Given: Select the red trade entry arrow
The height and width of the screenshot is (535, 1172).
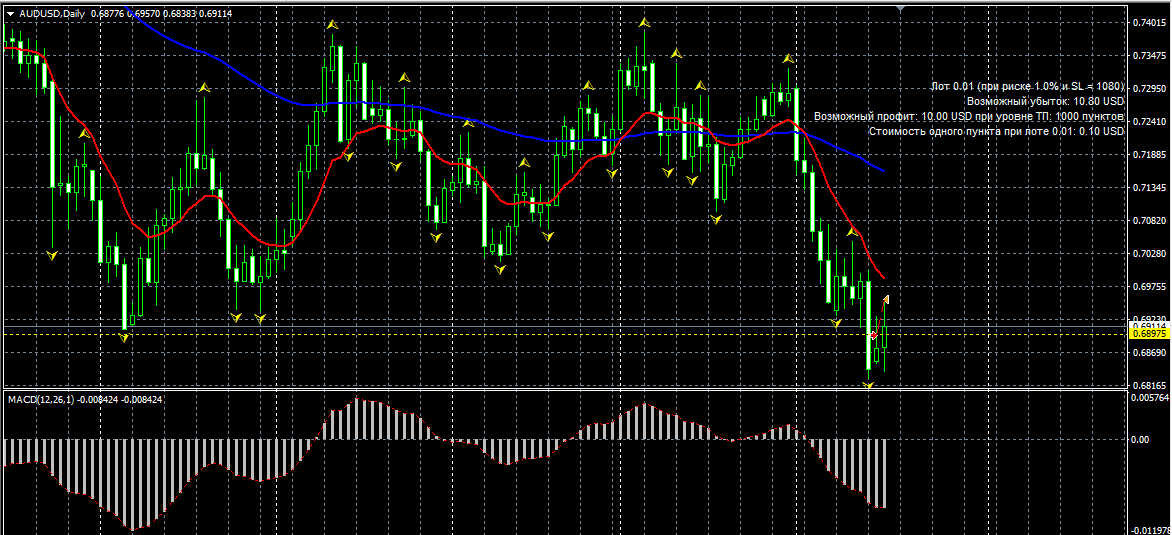Looking at the screenshot, I should 874,335.
